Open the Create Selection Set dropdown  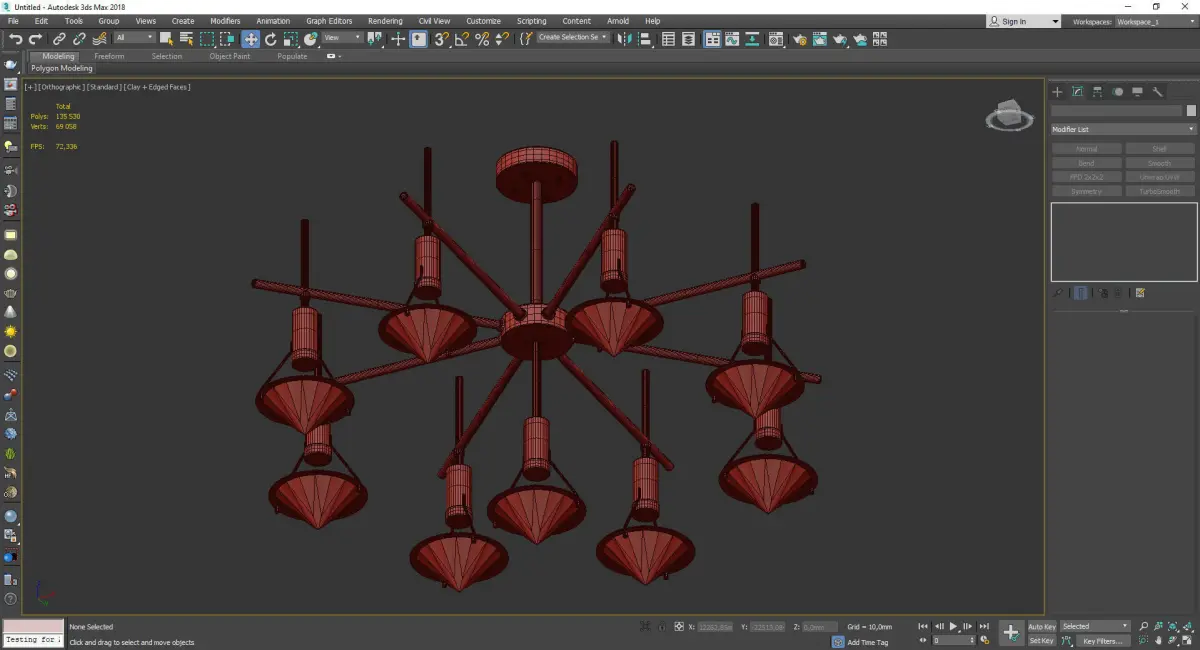point(573,37)
